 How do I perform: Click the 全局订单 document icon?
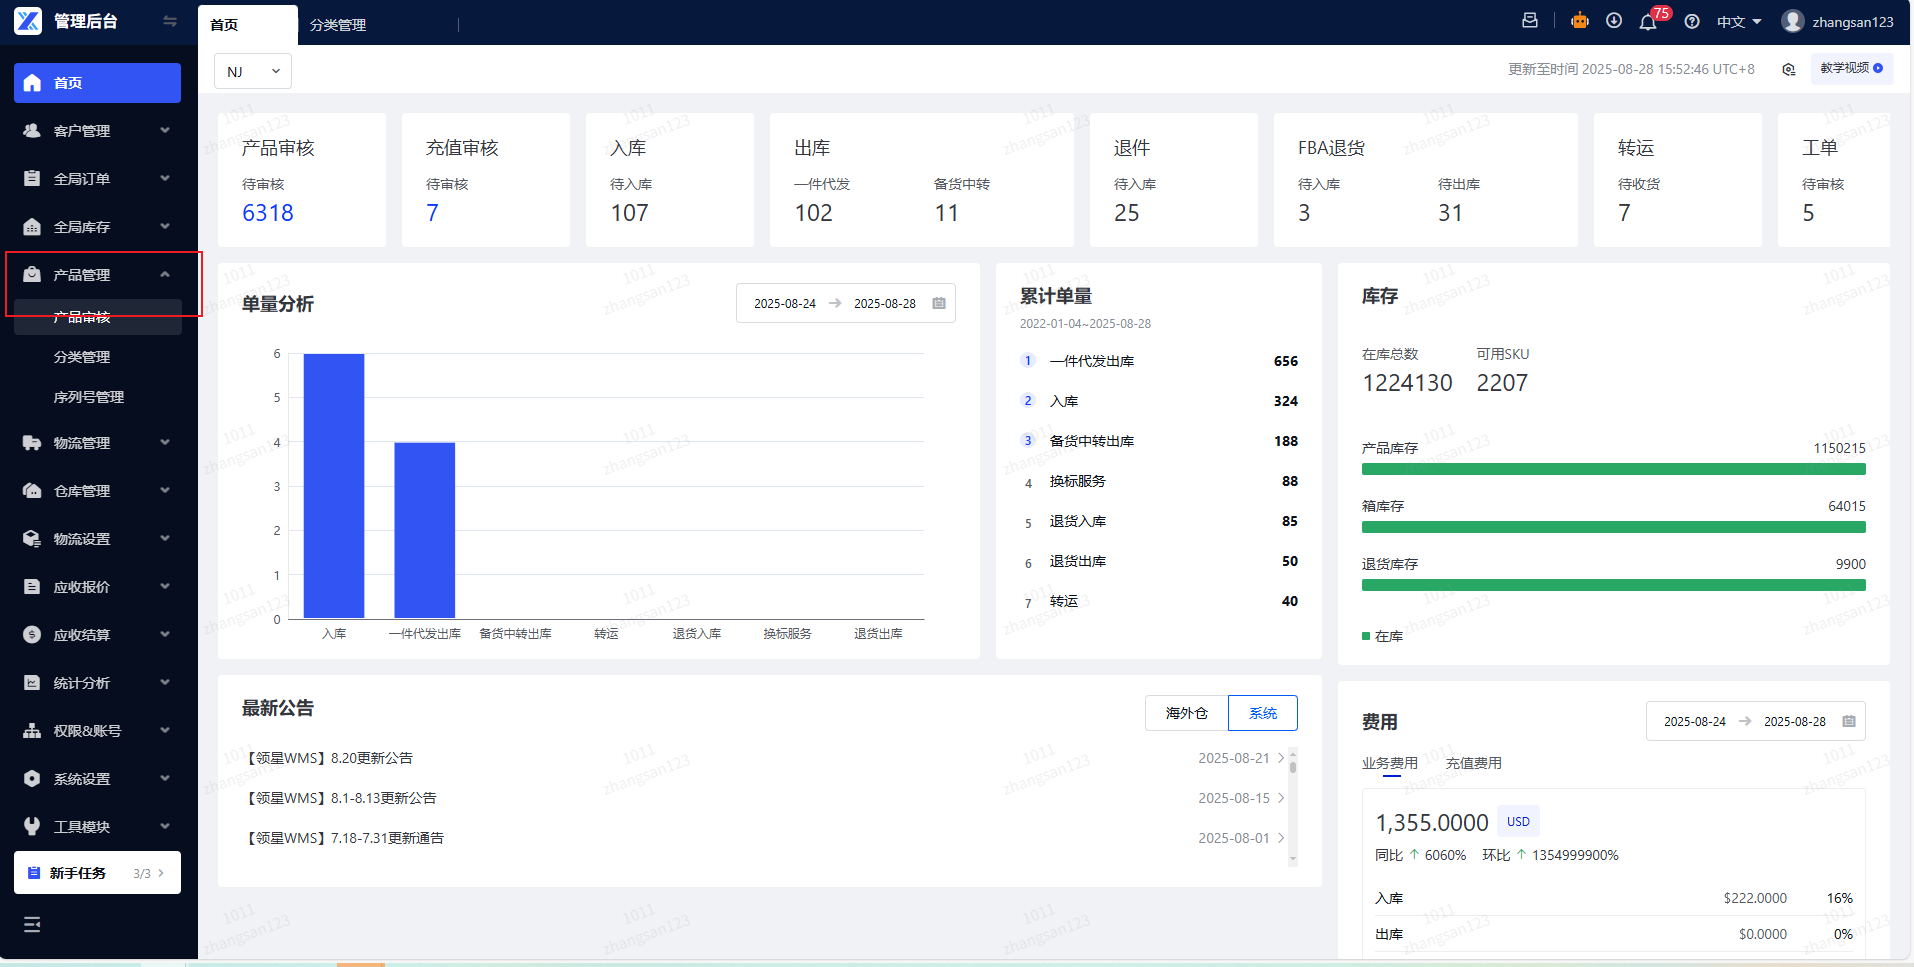(x=32, y=178)
